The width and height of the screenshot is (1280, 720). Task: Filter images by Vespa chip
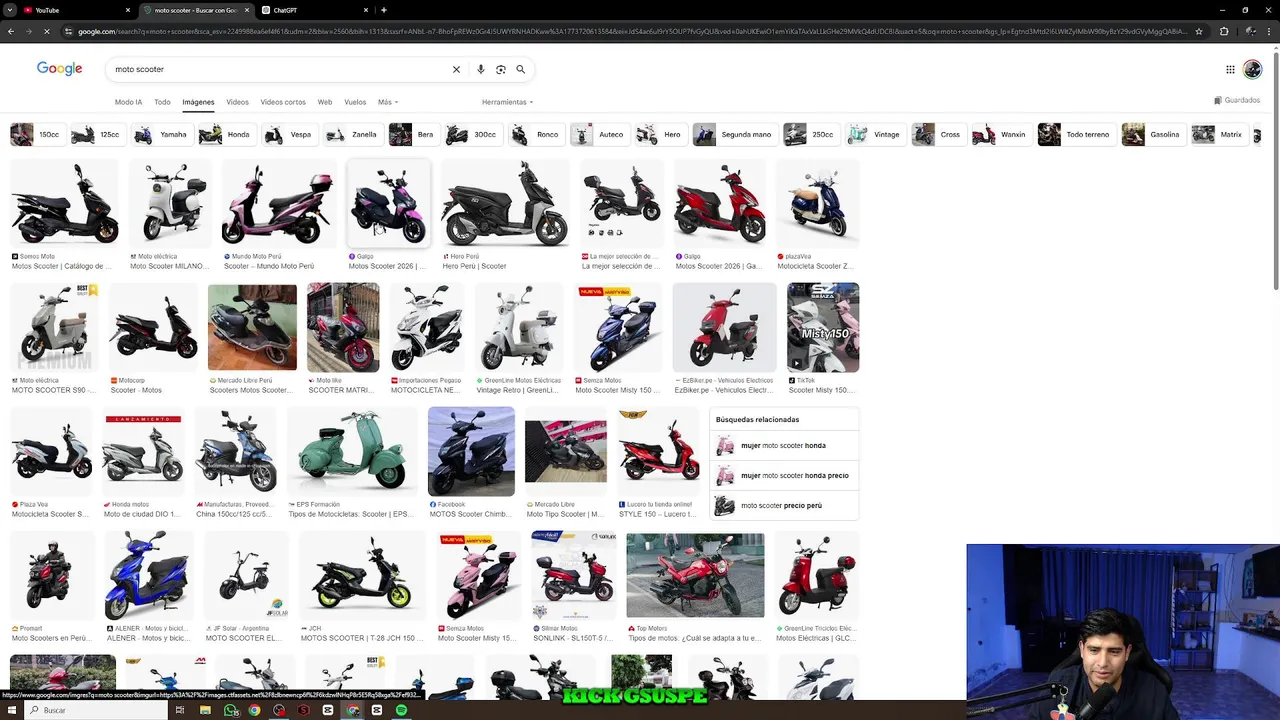[288, 134]
